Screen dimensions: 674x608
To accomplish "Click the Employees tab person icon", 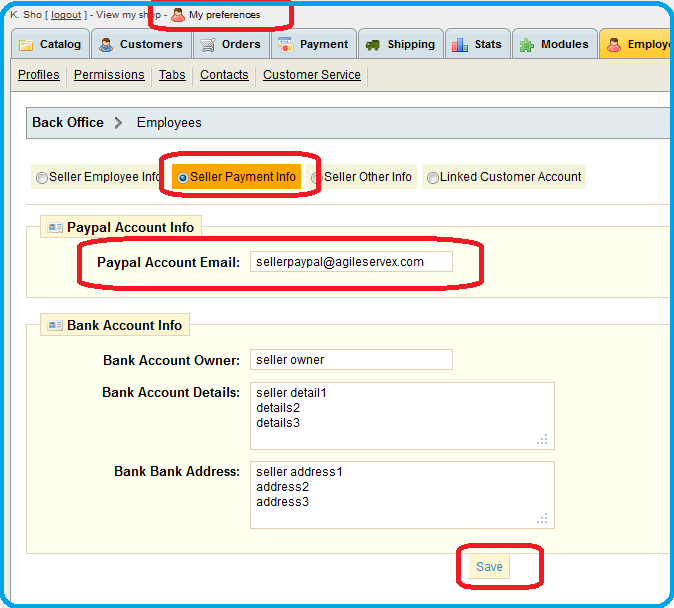I will tap(614, 44).
